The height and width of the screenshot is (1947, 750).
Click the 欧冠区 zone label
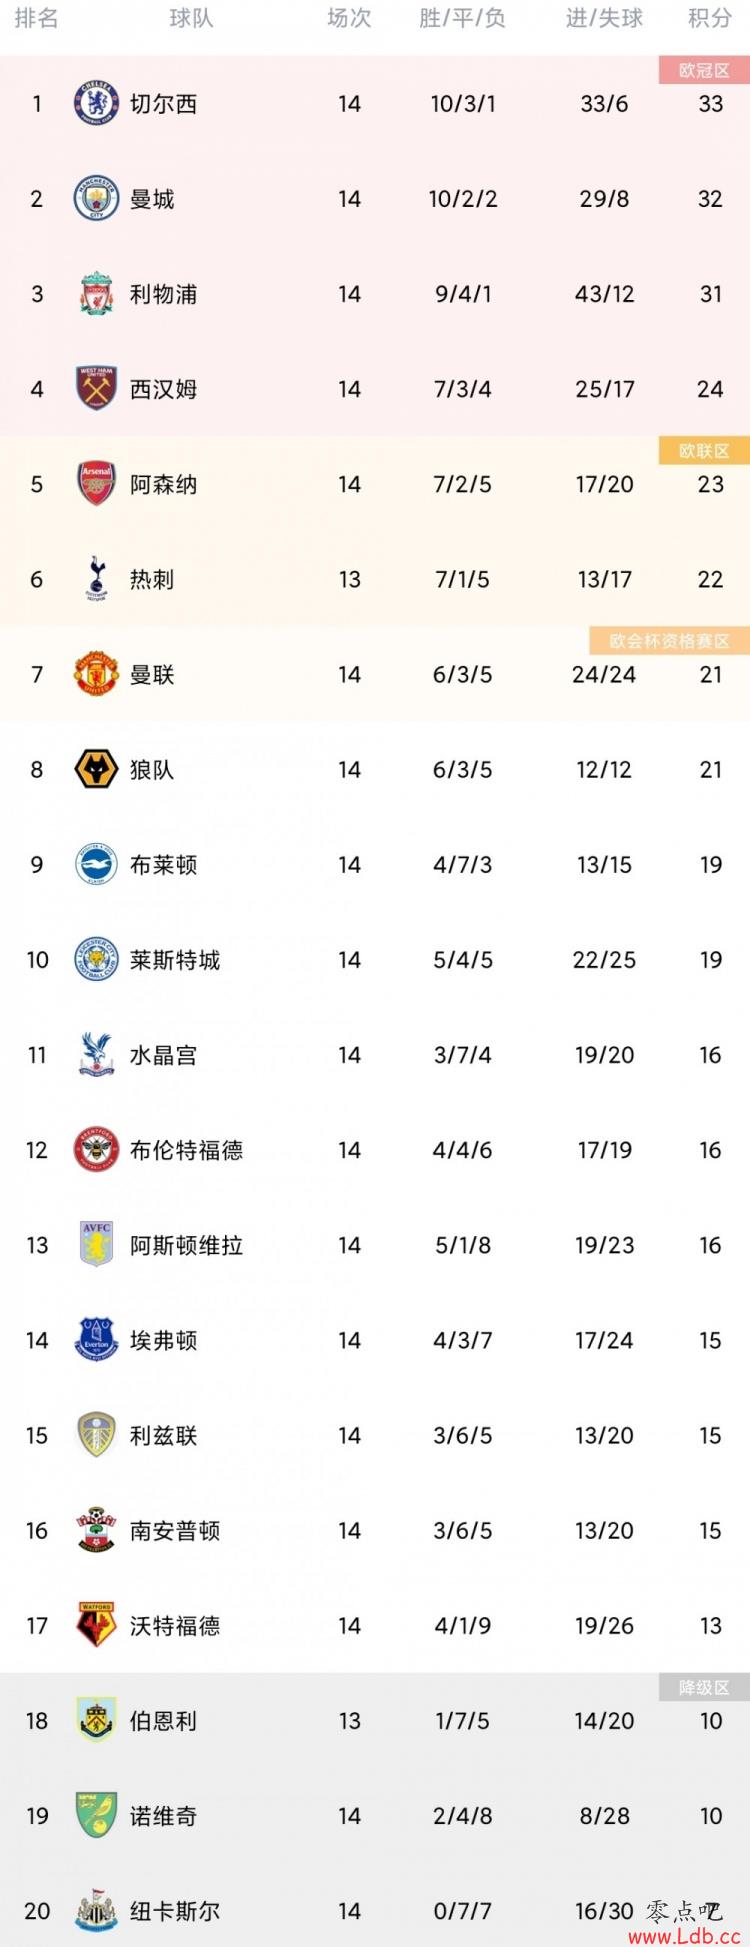tap(704, 70)
